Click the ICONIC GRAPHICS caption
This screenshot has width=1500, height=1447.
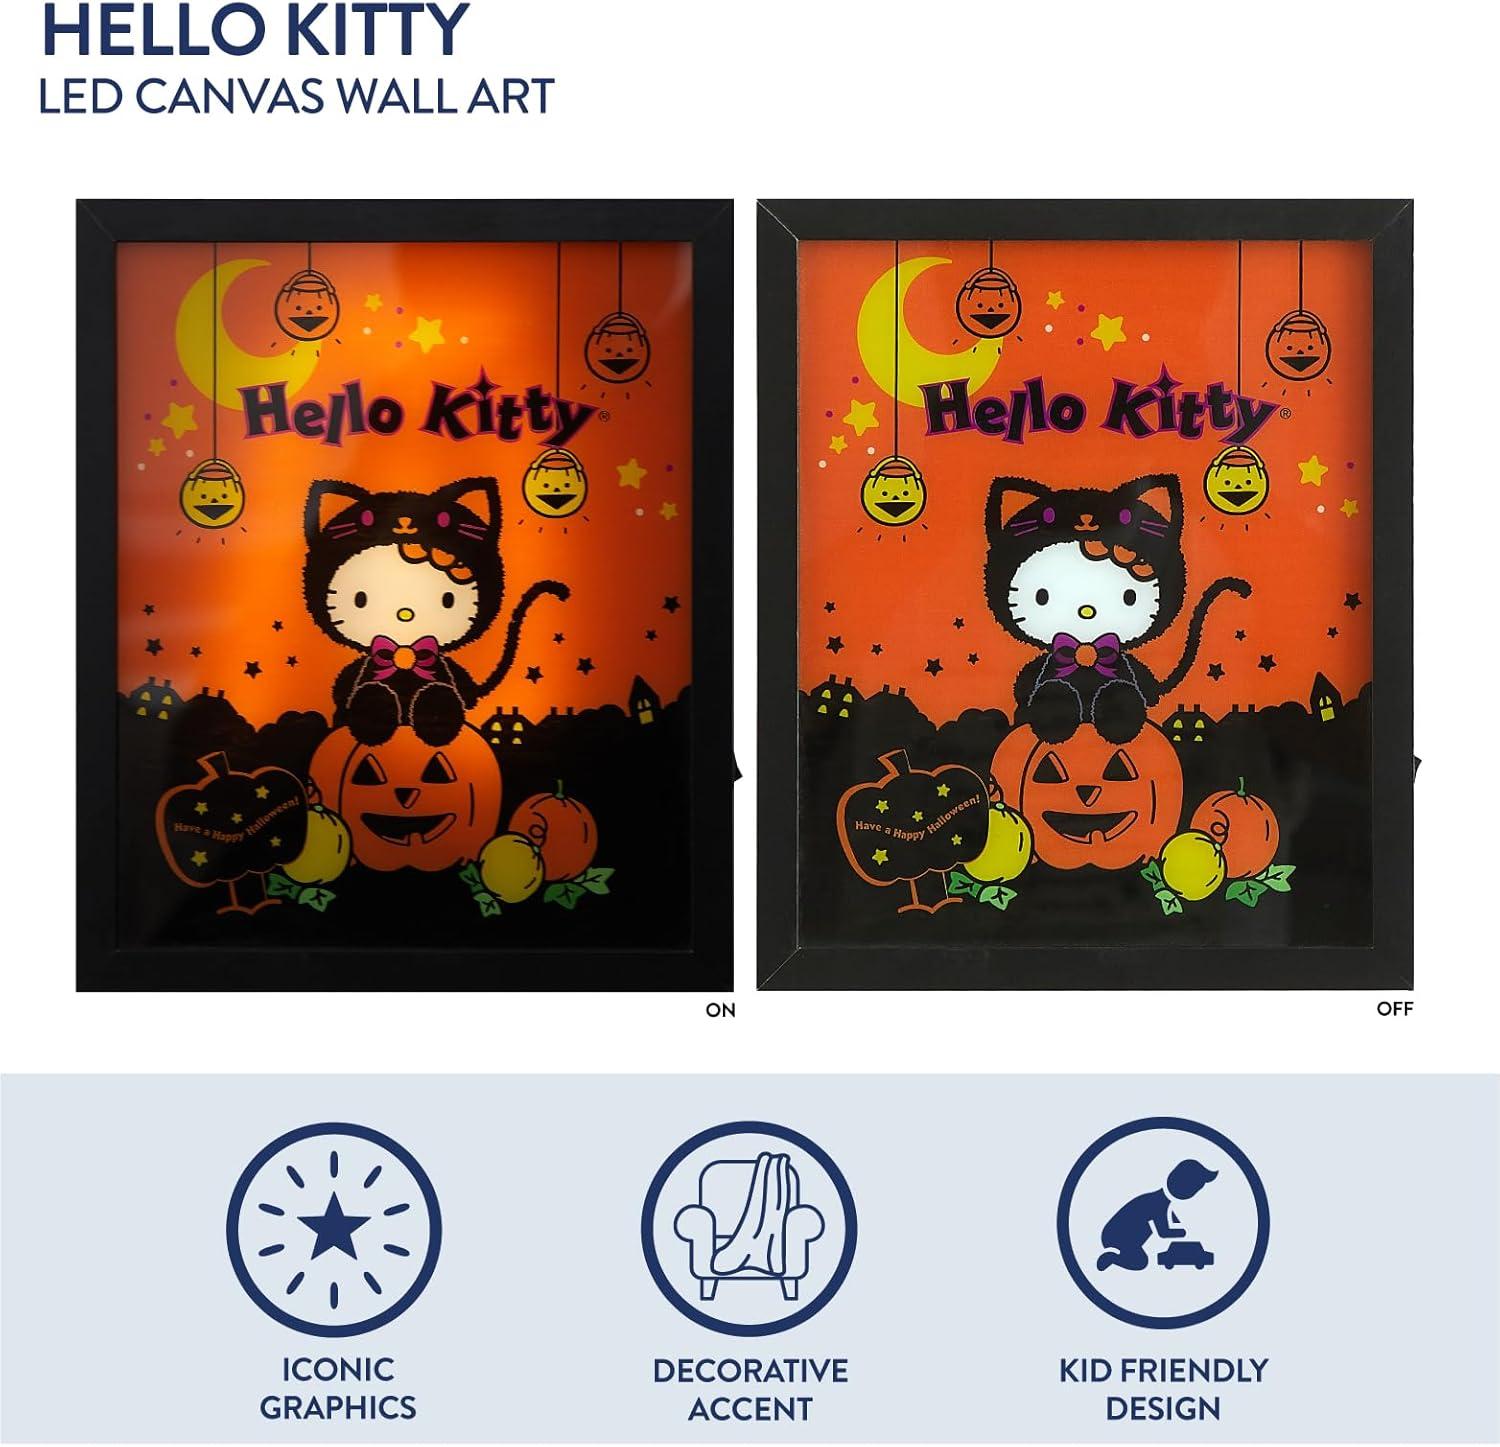(338, 1388)
